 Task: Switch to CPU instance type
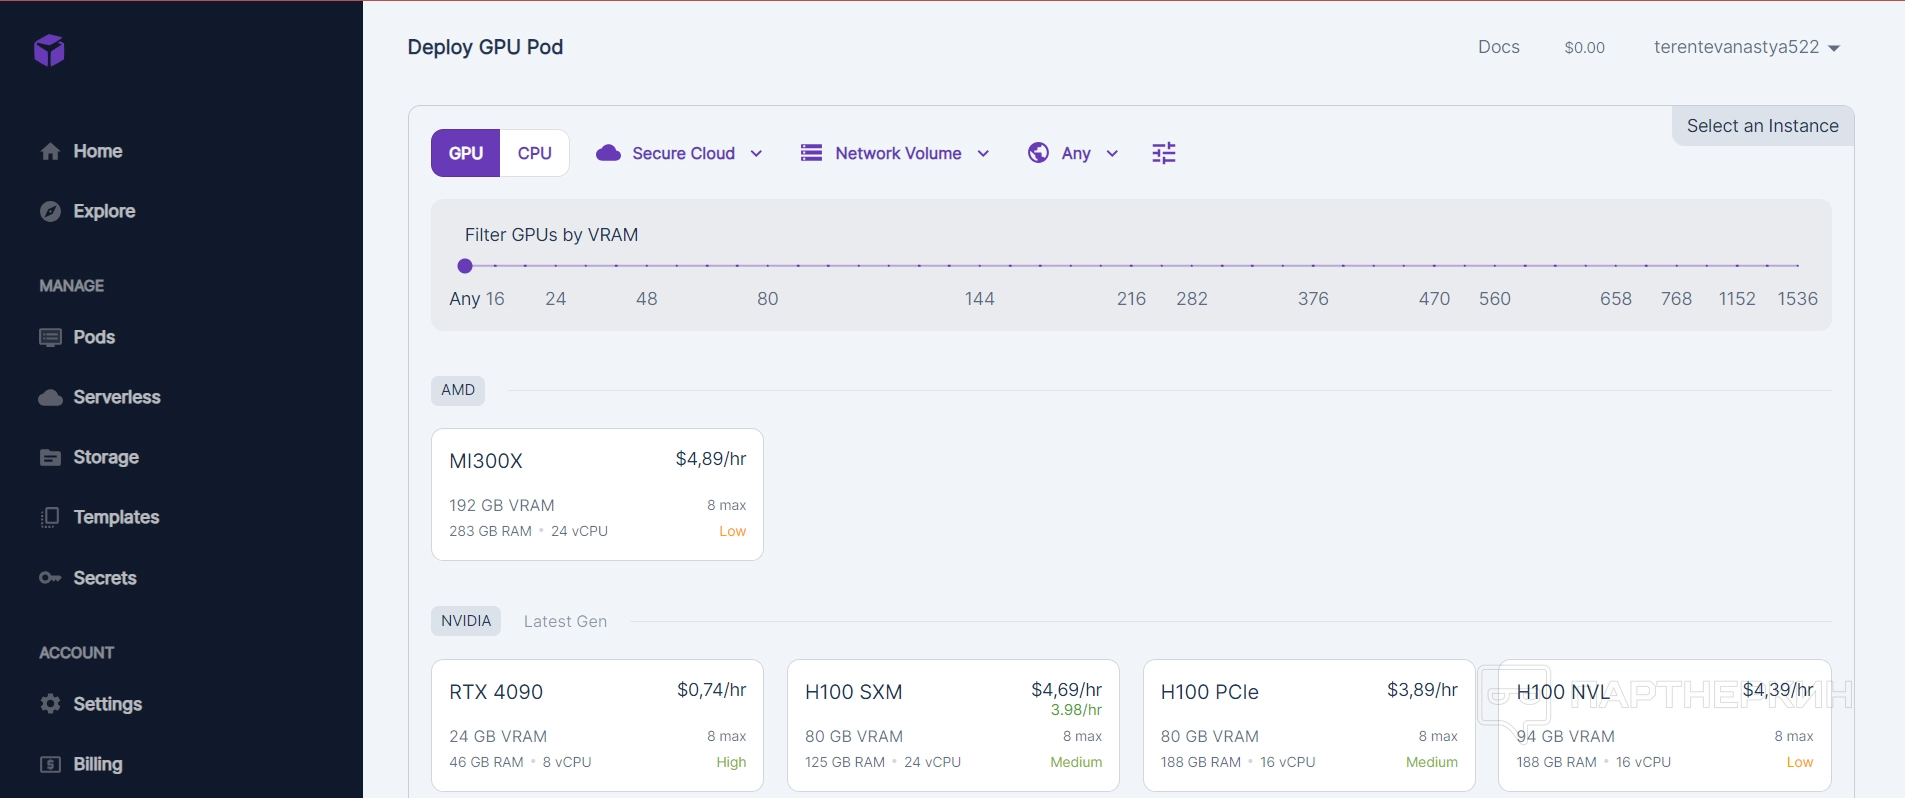[534, 153]
